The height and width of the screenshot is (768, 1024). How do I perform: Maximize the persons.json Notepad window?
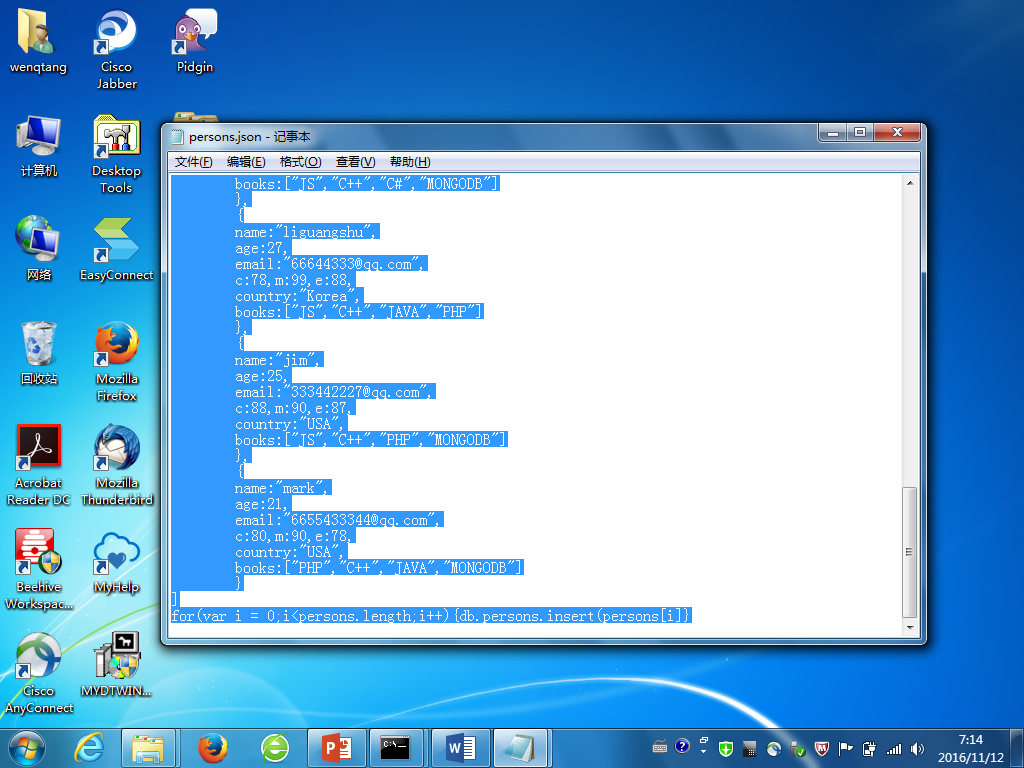[860, 133]
